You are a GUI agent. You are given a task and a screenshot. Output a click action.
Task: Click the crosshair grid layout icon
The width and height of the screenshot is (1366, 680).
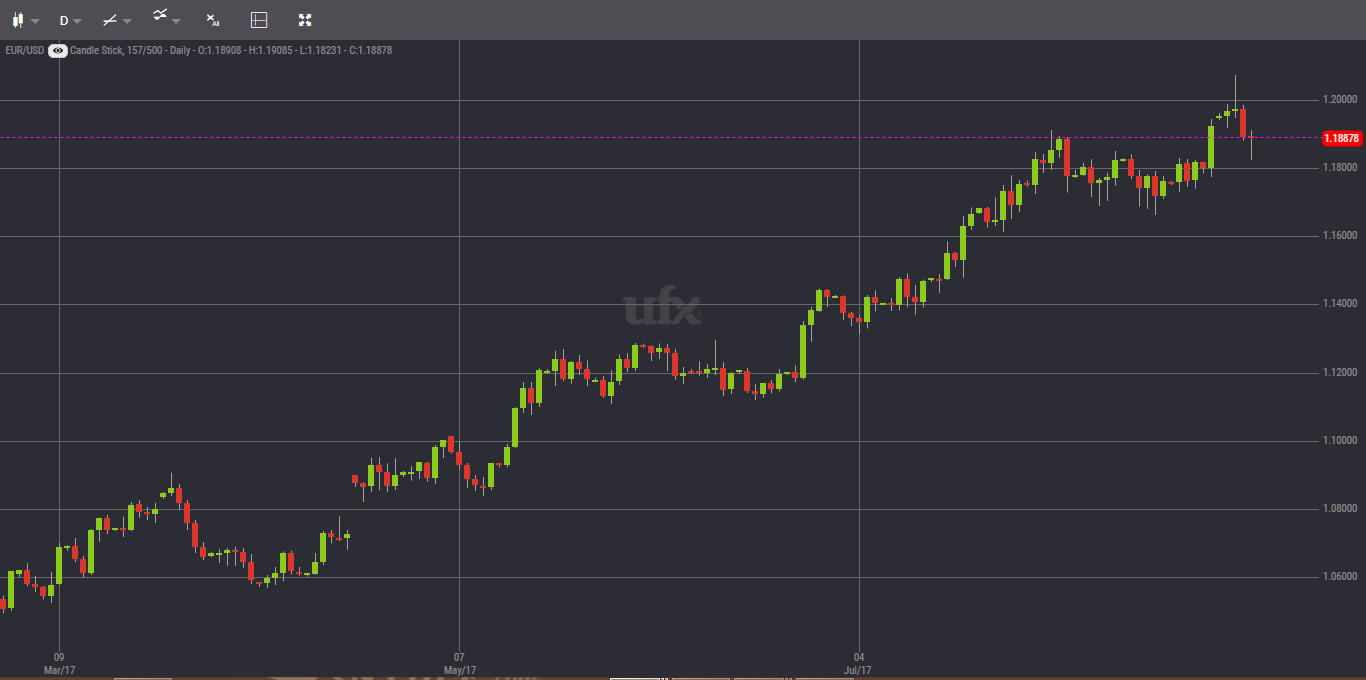click(x=259, y=20)
